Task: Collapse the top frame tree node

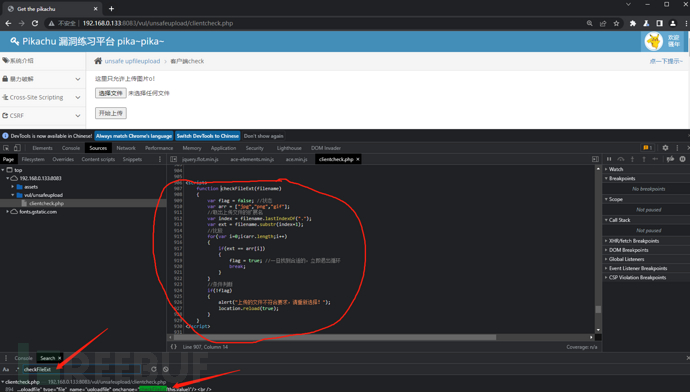Action: tap(3, 170)
